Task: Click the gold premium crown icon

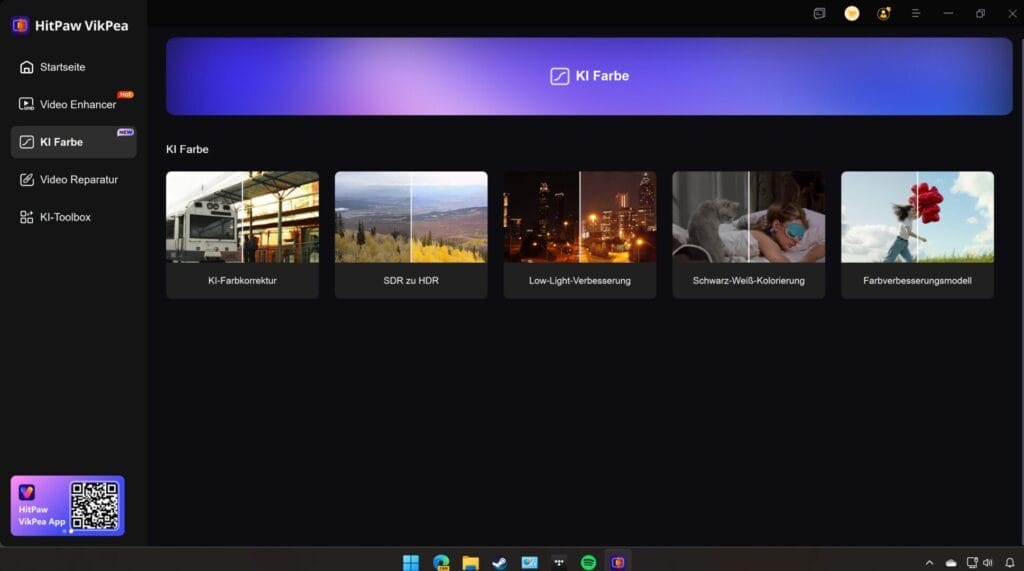Action: click(x=851, y=14)
